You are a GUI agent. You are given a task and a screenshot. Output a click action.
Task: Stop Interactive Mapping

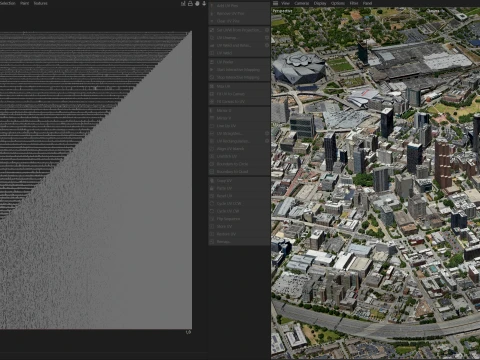[x=239, y=77]
